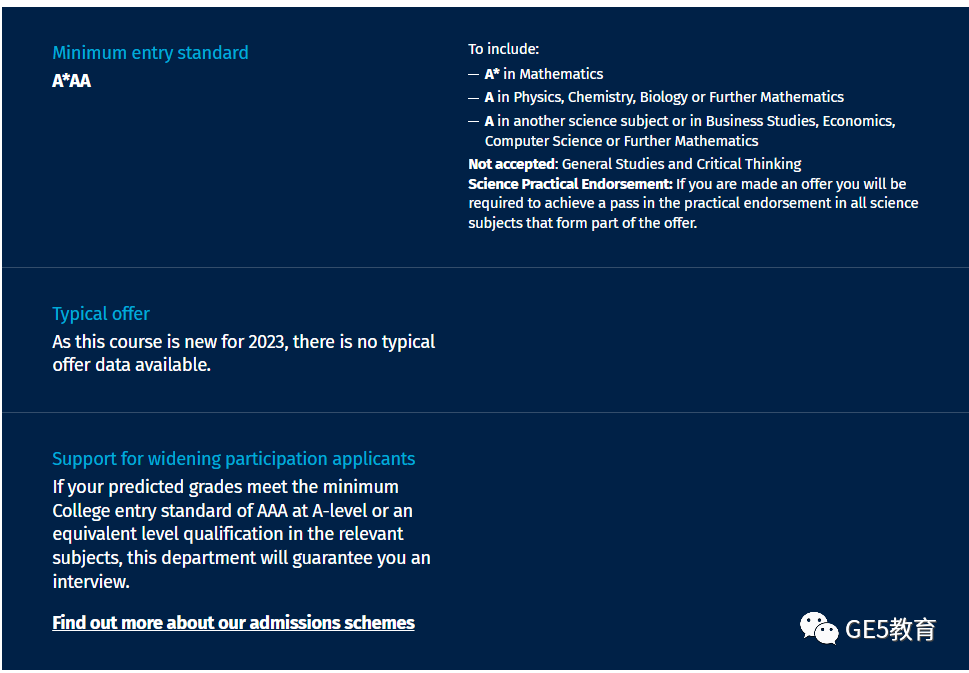Click the course is new for 2023 paragraph
This screenshot has width=969, height=673.
click(243, 353)
